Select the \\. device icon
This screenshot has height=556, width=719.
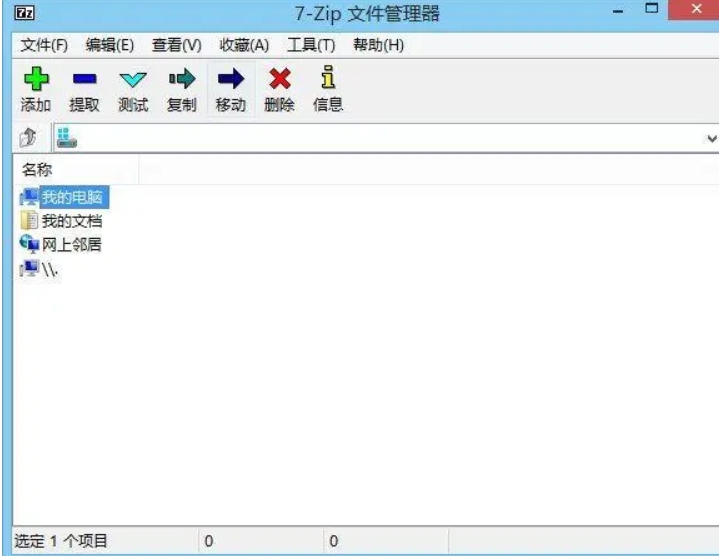29,268
